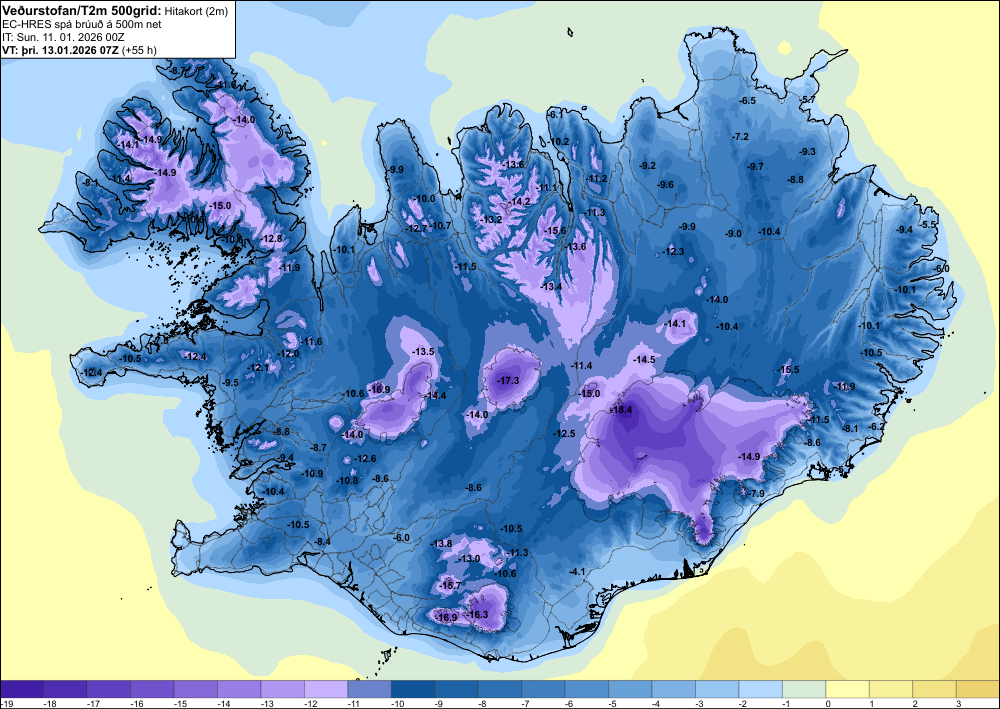The width and height of the screenshot is (1000, 709).
Task: Click the -15 tick label on the color scale
Action: click(179, 703)
